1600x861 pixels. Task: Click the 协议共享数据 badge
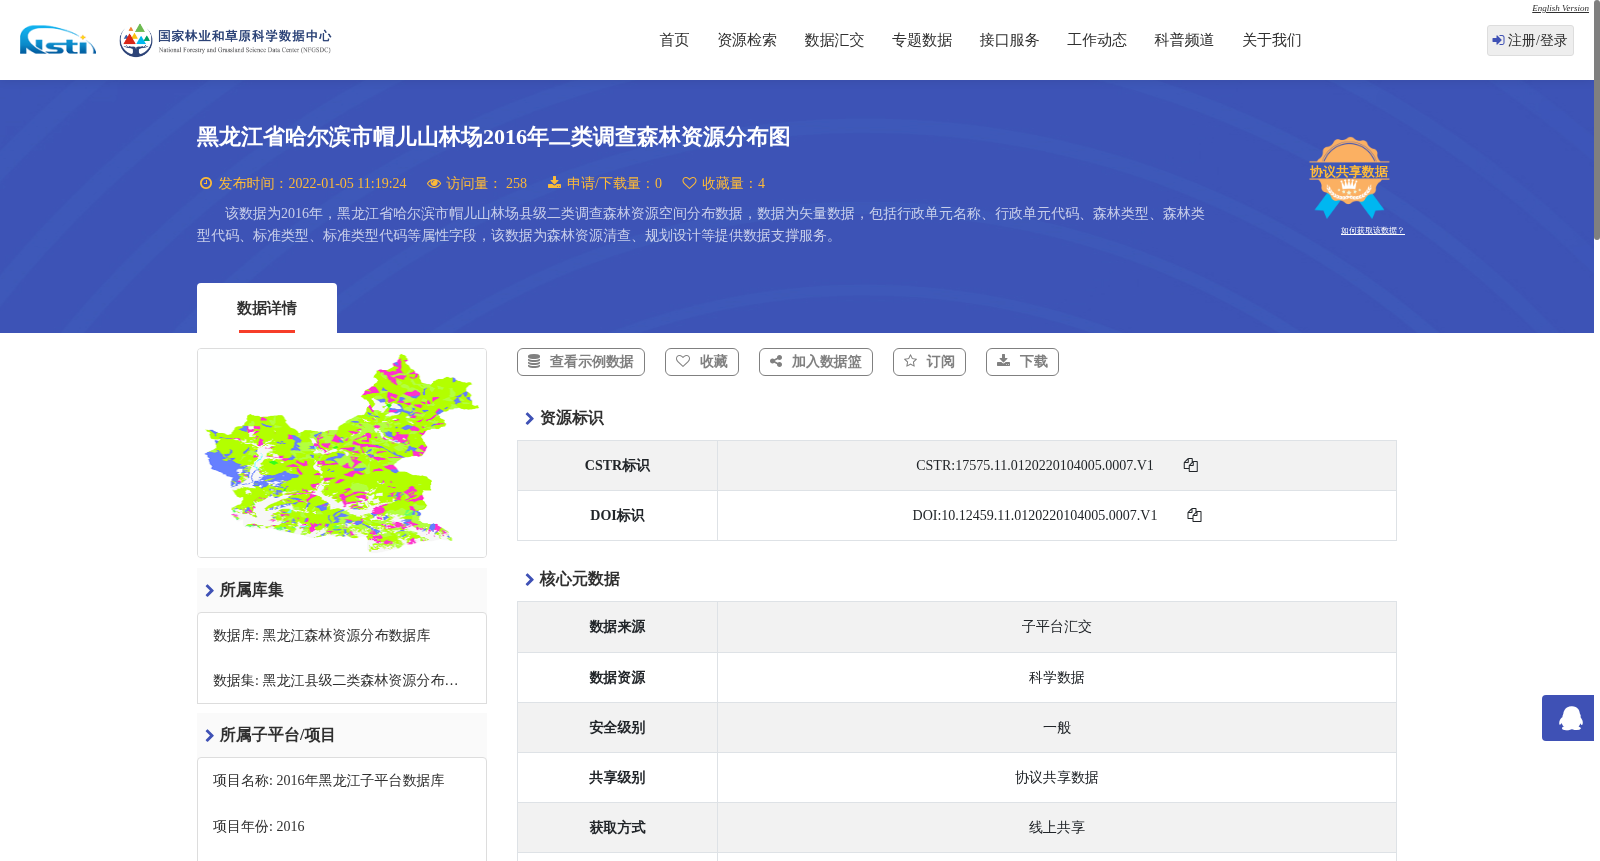(1349, 177)
